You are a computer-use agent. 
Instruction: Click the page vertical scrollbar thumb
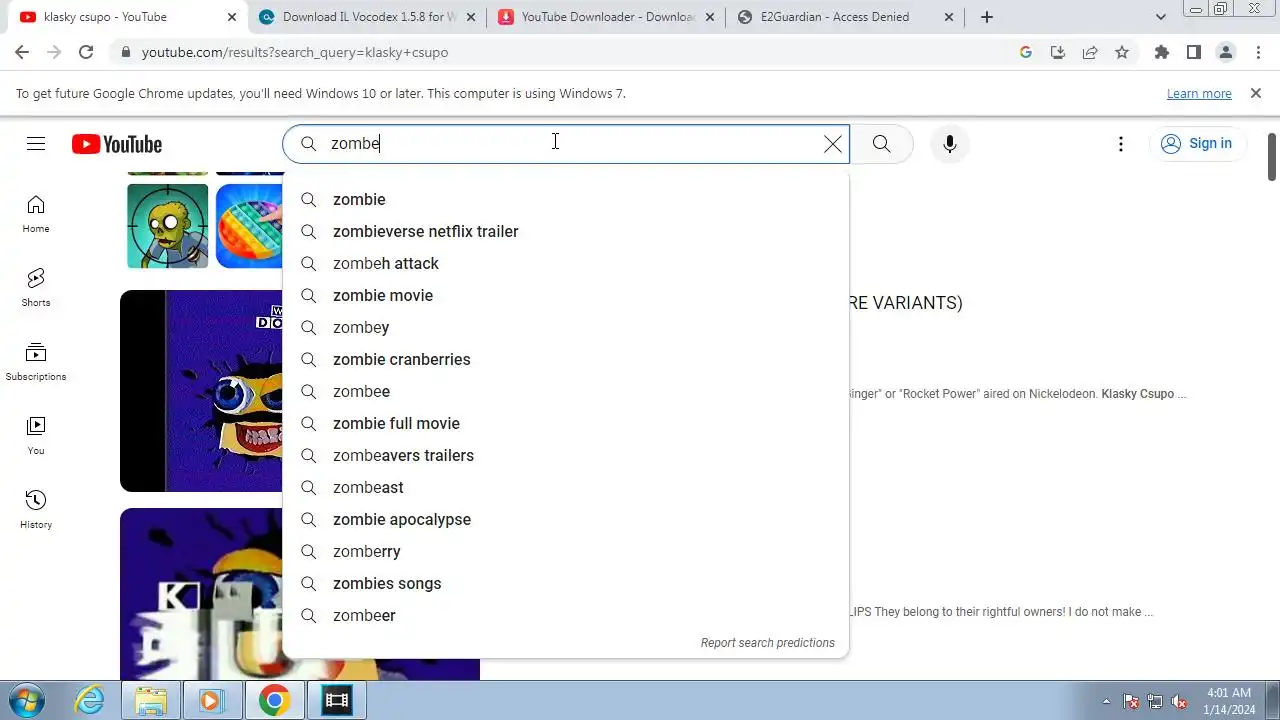pyautogui.click(x=1272, y=157)
